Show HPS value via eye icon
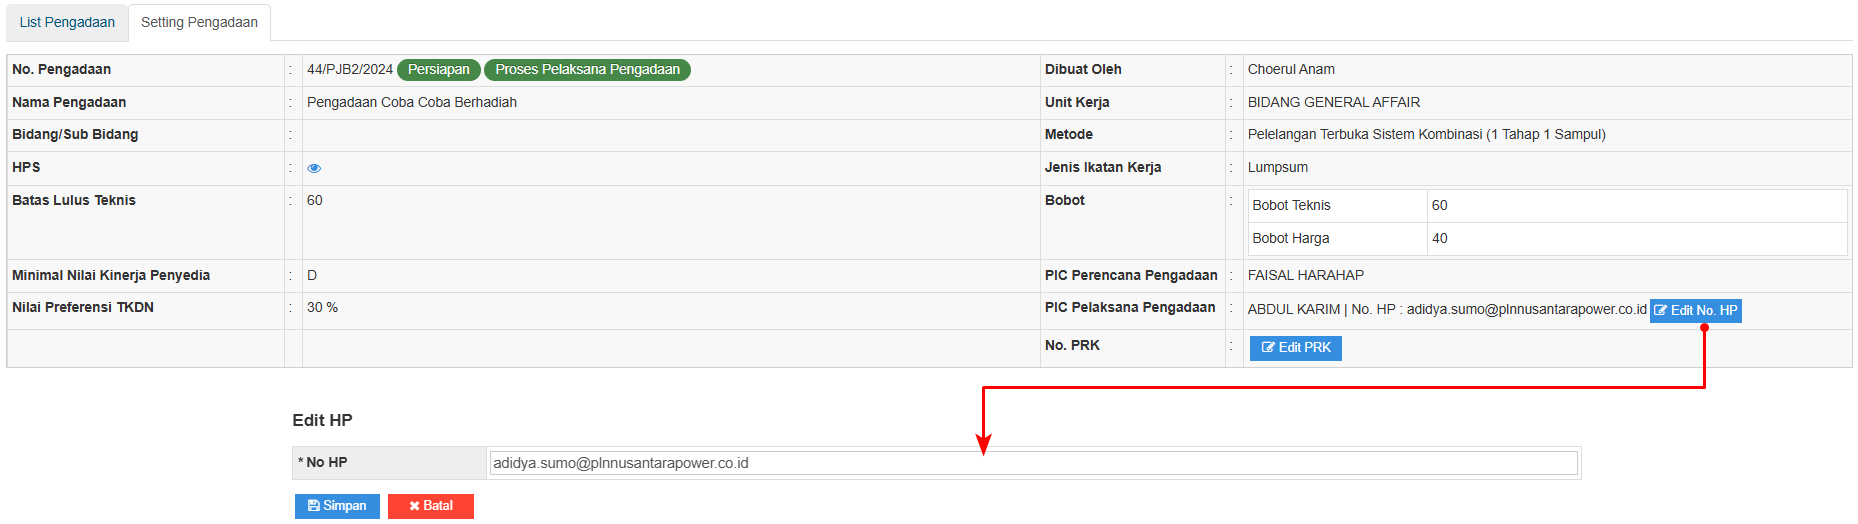This screenshot has height=524, width=1858. click(314, 168)
